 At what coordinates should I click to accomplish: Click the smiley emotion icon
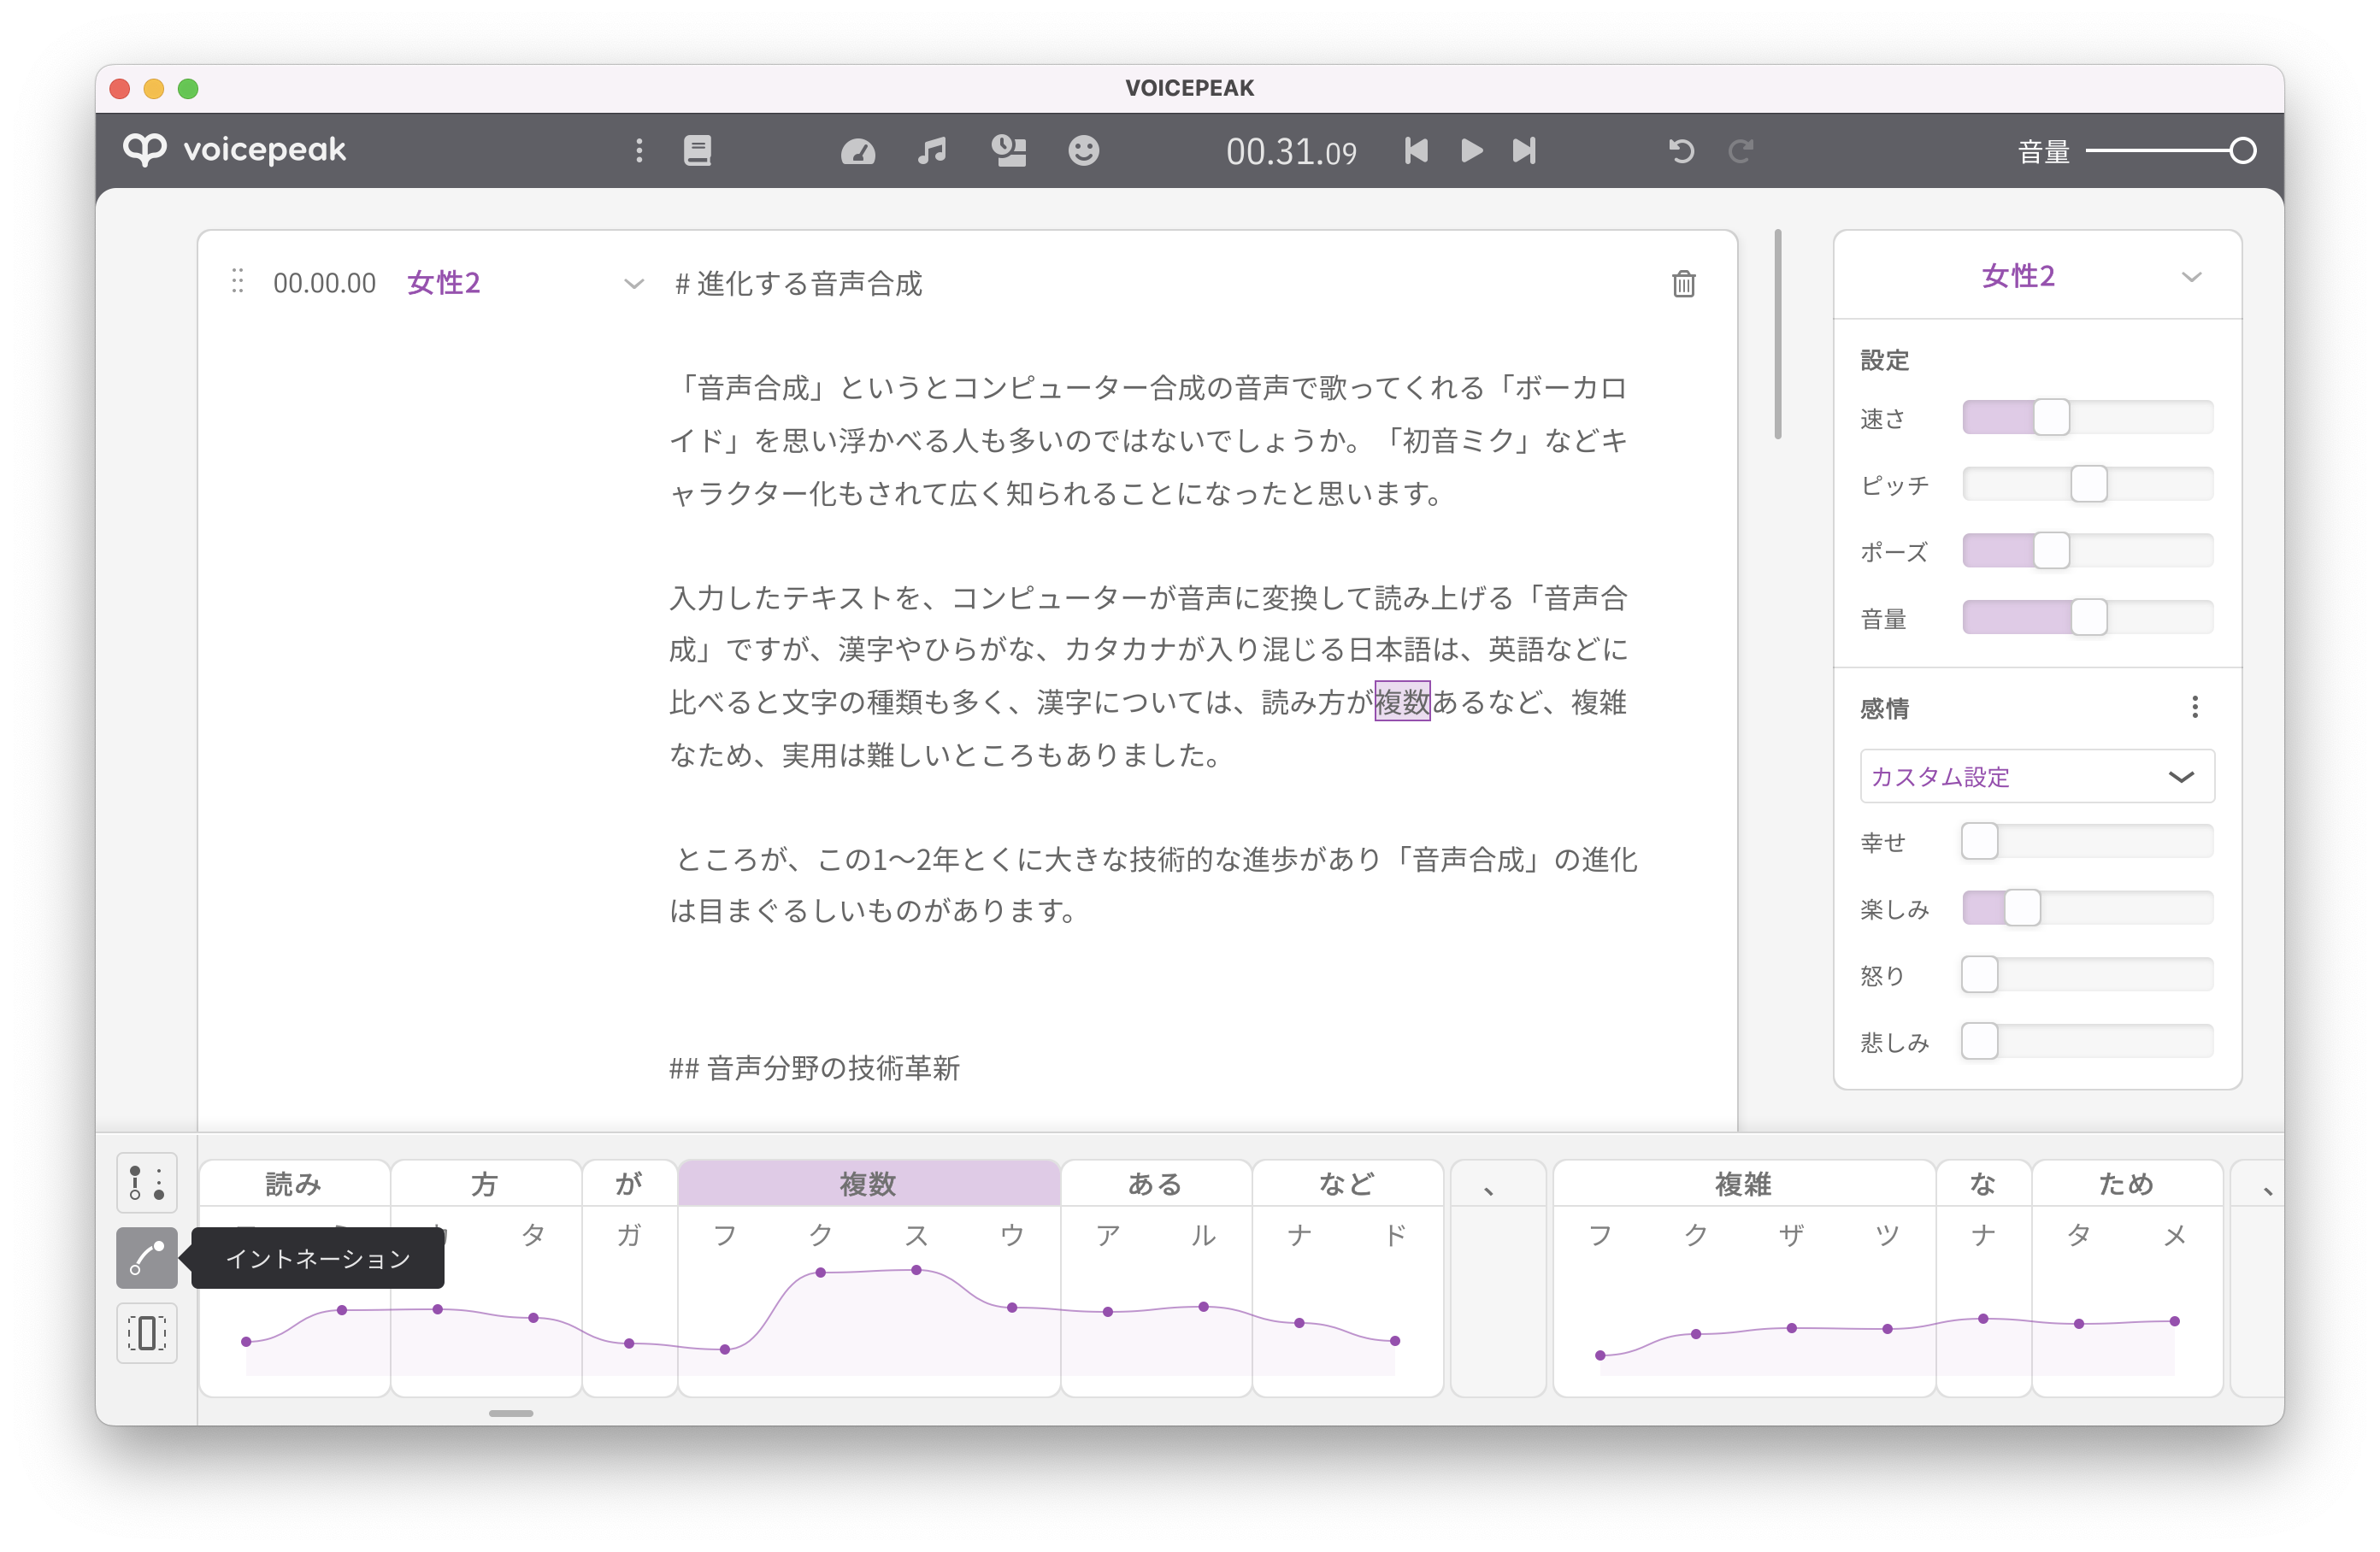(x=1083, y=151)
